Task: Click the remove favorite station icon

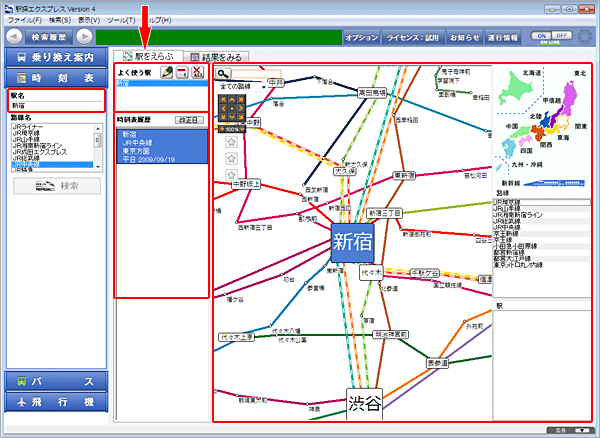Action: click(183, 74)
